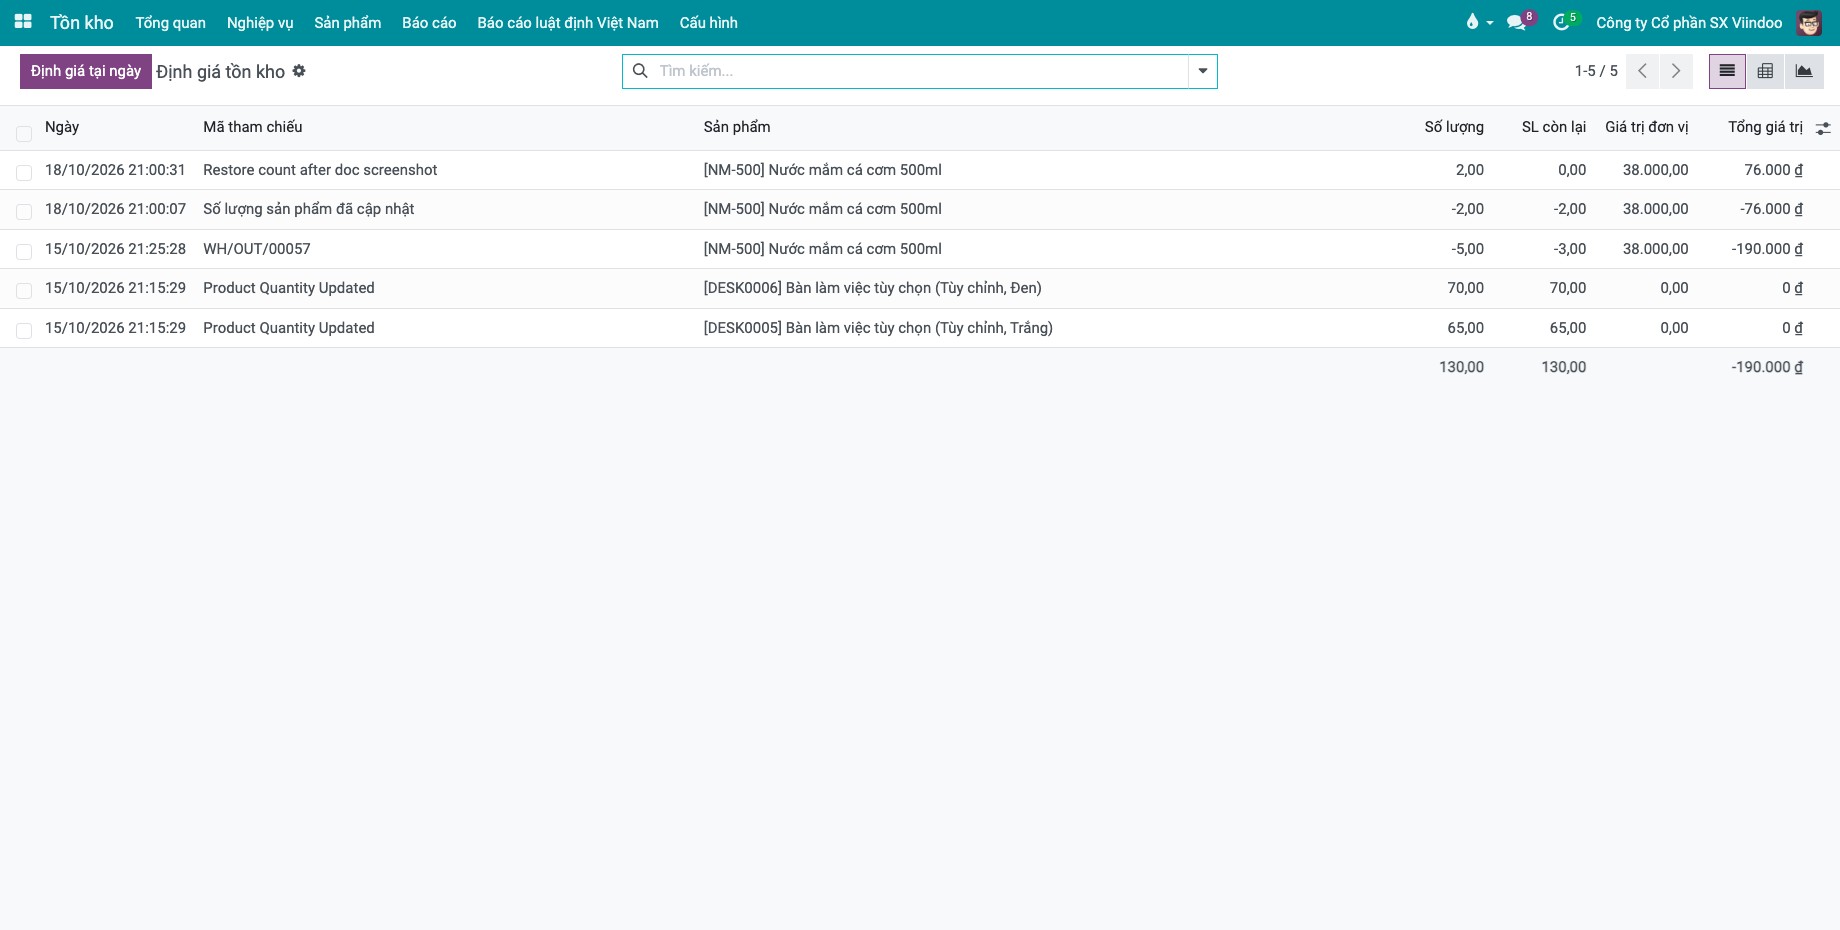Open the Báo cáo menu

click(x=429, y=22)
